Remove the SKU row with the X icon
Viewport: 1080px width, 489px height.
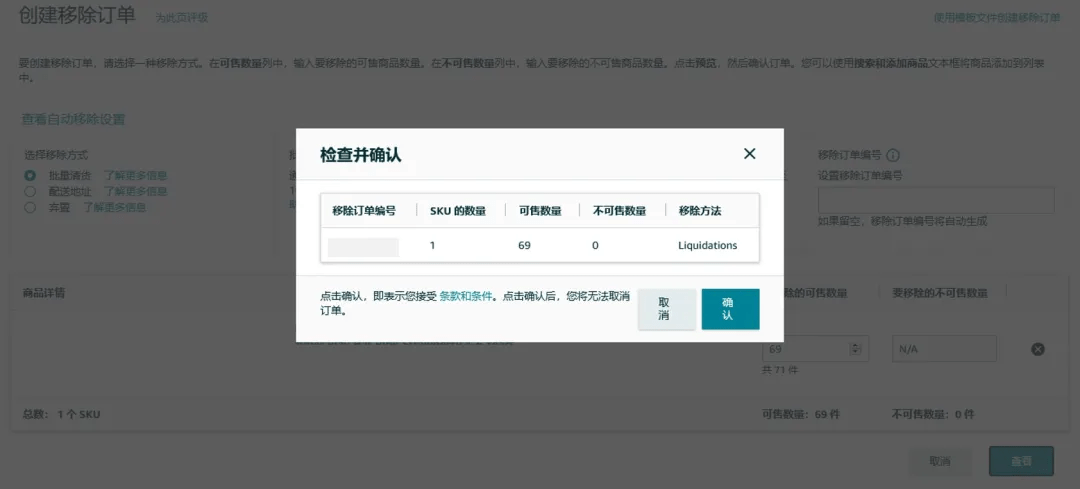[1037, 349]
